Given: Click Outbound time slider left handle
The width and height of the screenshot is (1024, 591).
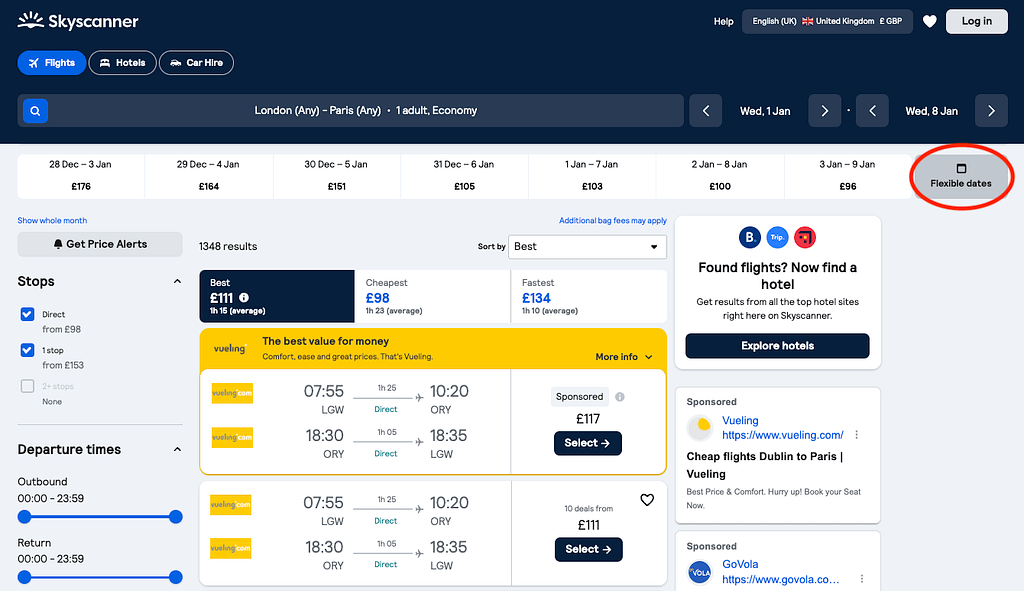Looking at the screenshot, I should pyautogui.click(x=25, y=517).
